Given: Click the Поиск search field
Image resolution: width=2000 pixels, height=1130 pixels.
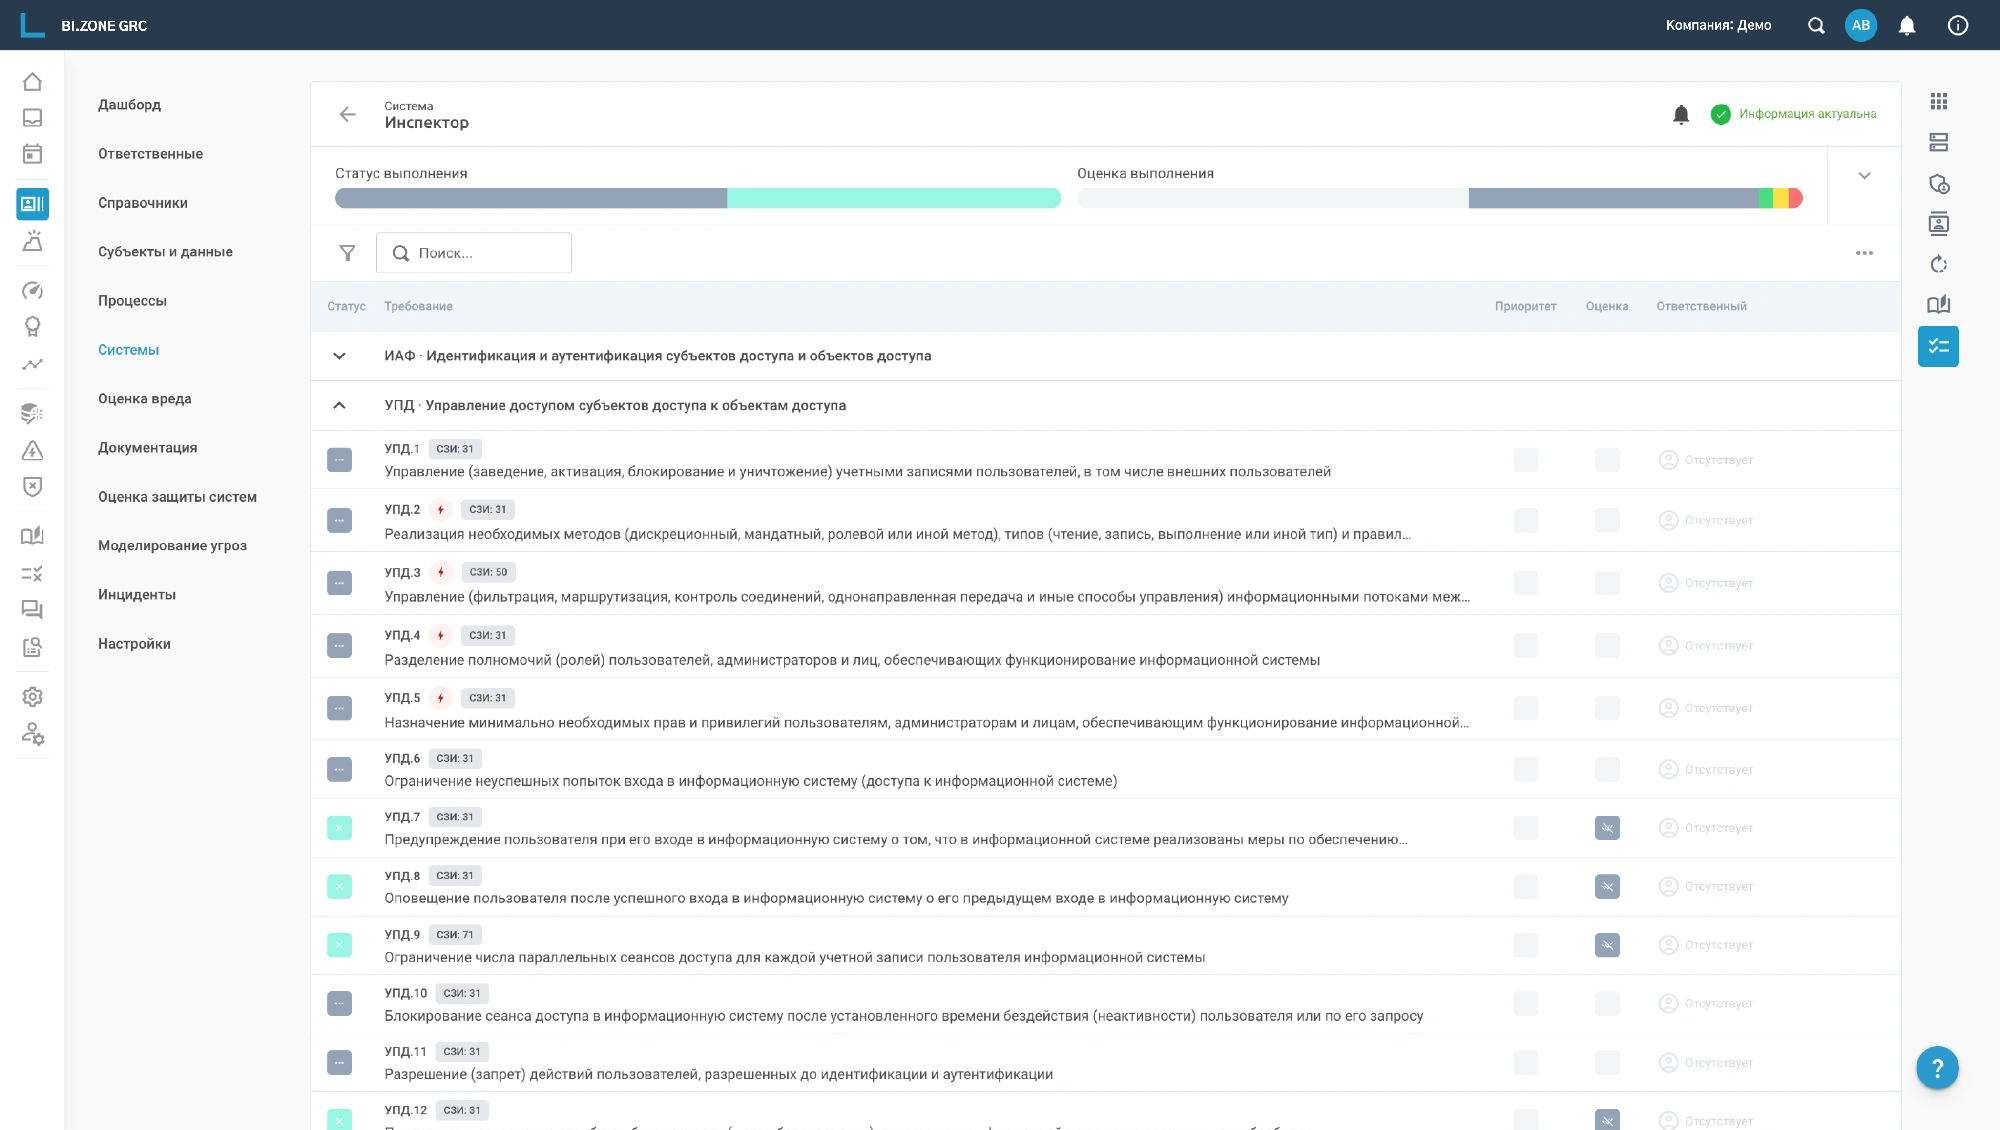Looking at the screenshot, I should click(x=473, y=253).
